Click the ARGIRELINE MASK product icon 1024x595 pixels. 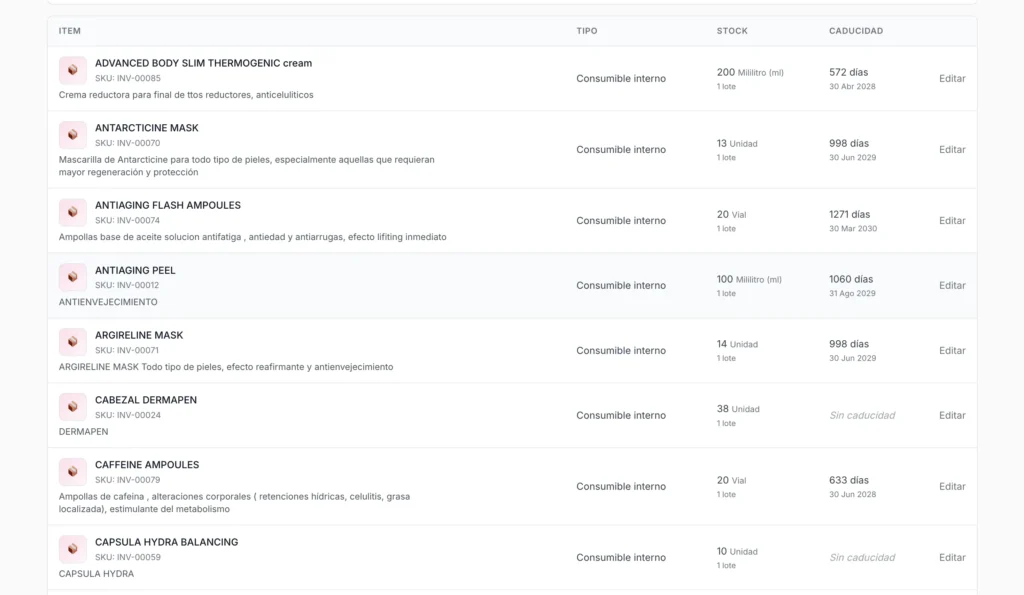point(72,342)
